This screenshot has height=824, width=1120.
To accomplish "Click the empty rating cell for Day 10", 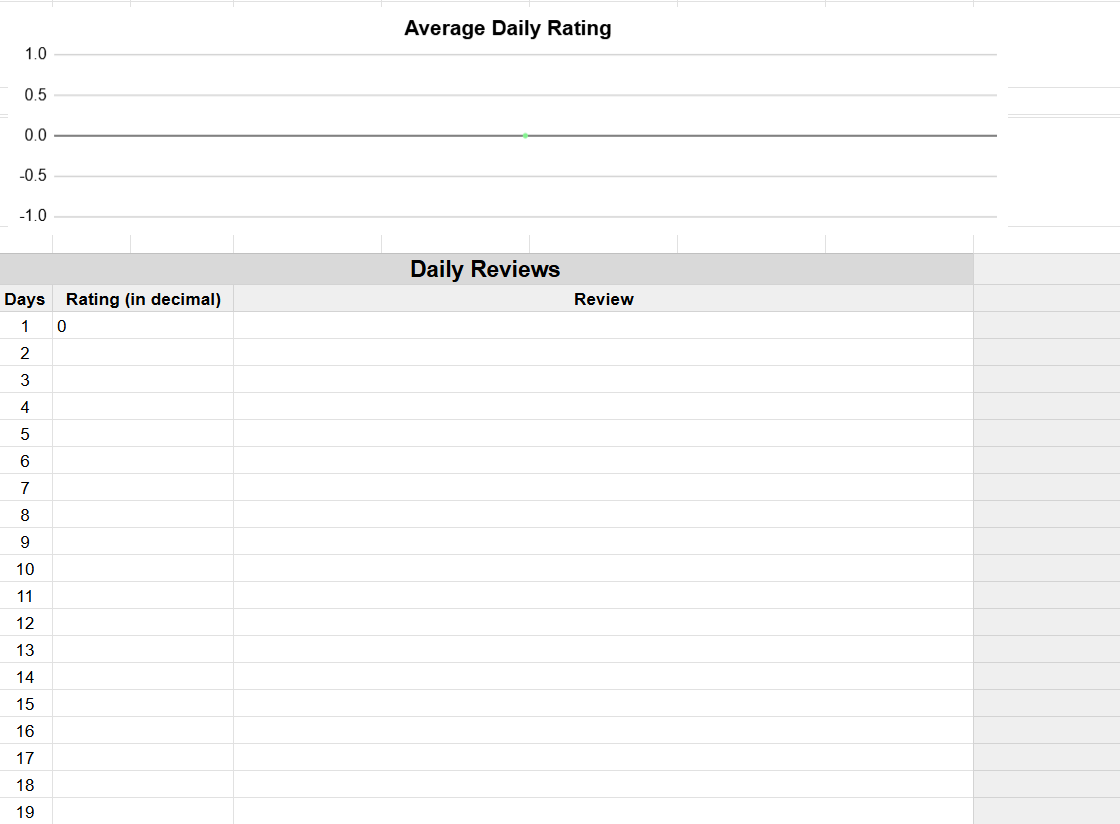I will coord(143,569).
